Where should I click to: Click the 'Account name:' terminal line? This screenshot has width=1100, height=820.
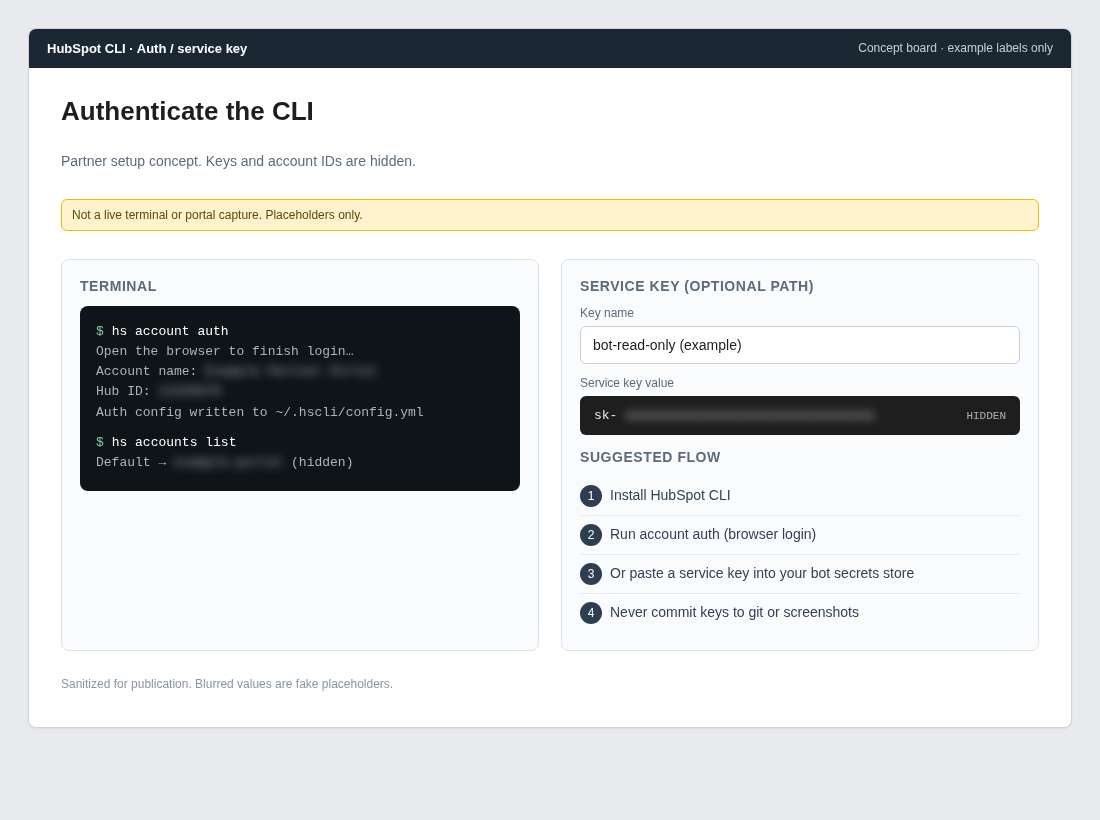click(236, 371)
